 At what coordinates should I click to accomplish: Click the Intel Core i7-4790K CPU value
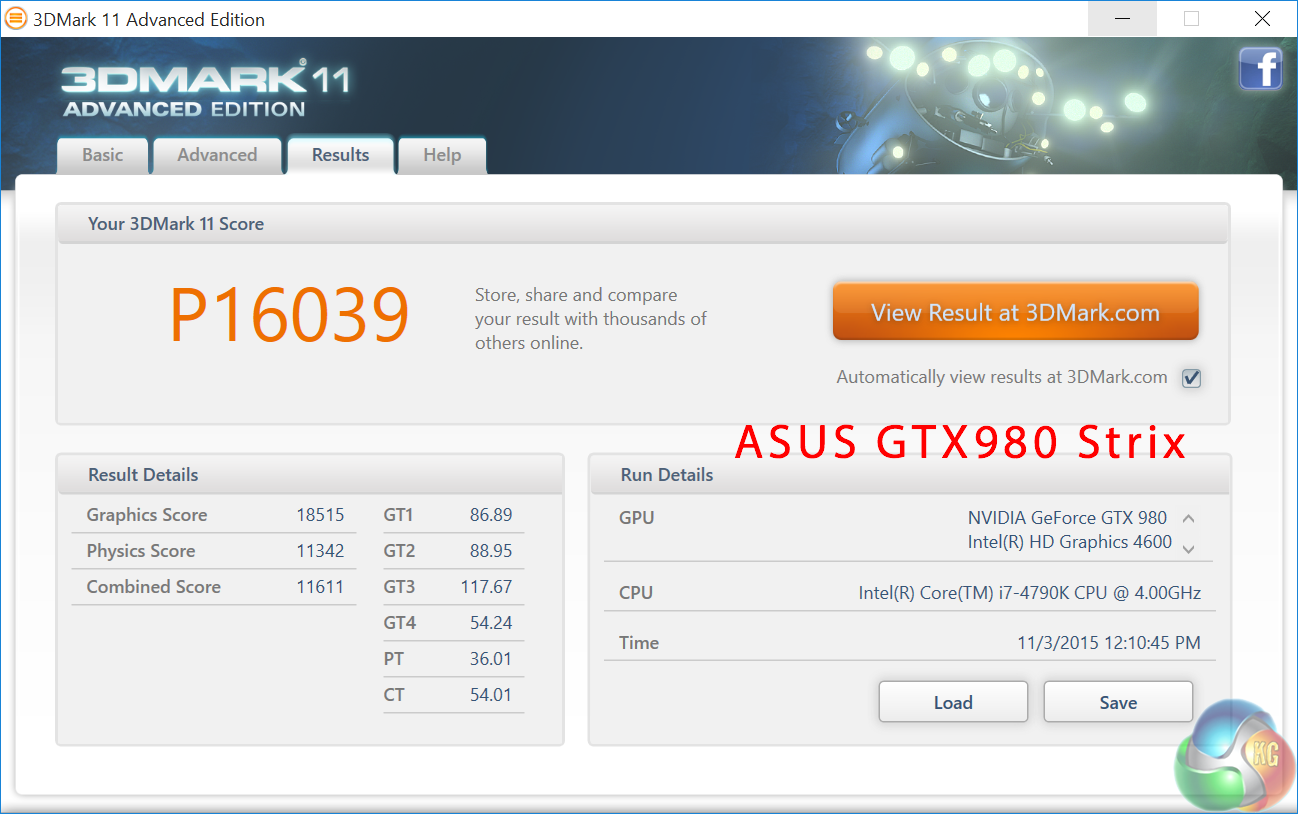(x=1030, y=593)
